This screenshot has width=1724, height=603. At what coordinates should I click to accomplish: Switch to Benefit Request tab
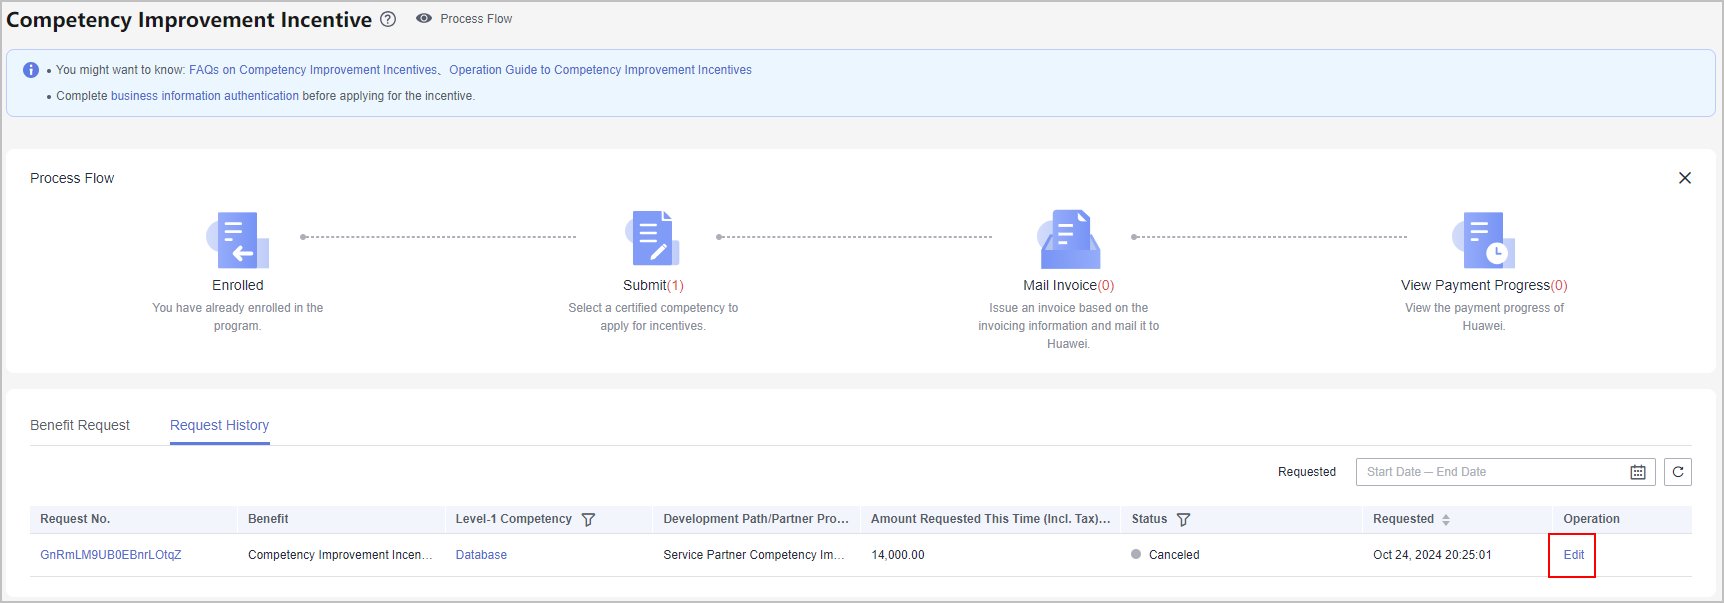[80, 425]
